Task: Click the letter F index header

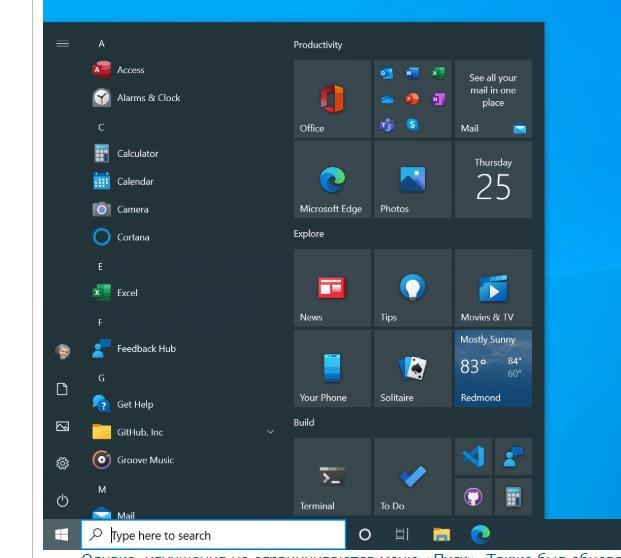Action: pos(100,322)
